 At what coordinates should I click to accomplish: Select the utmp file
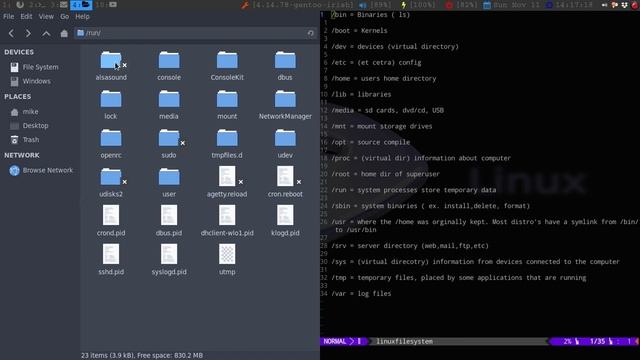[x=227, y=260]
